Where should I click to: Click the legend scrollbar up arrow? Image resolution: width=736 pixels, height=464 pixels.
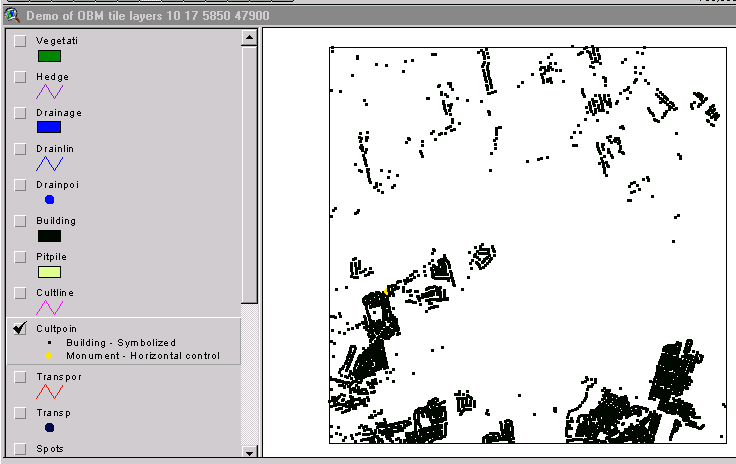pos(249,37)
